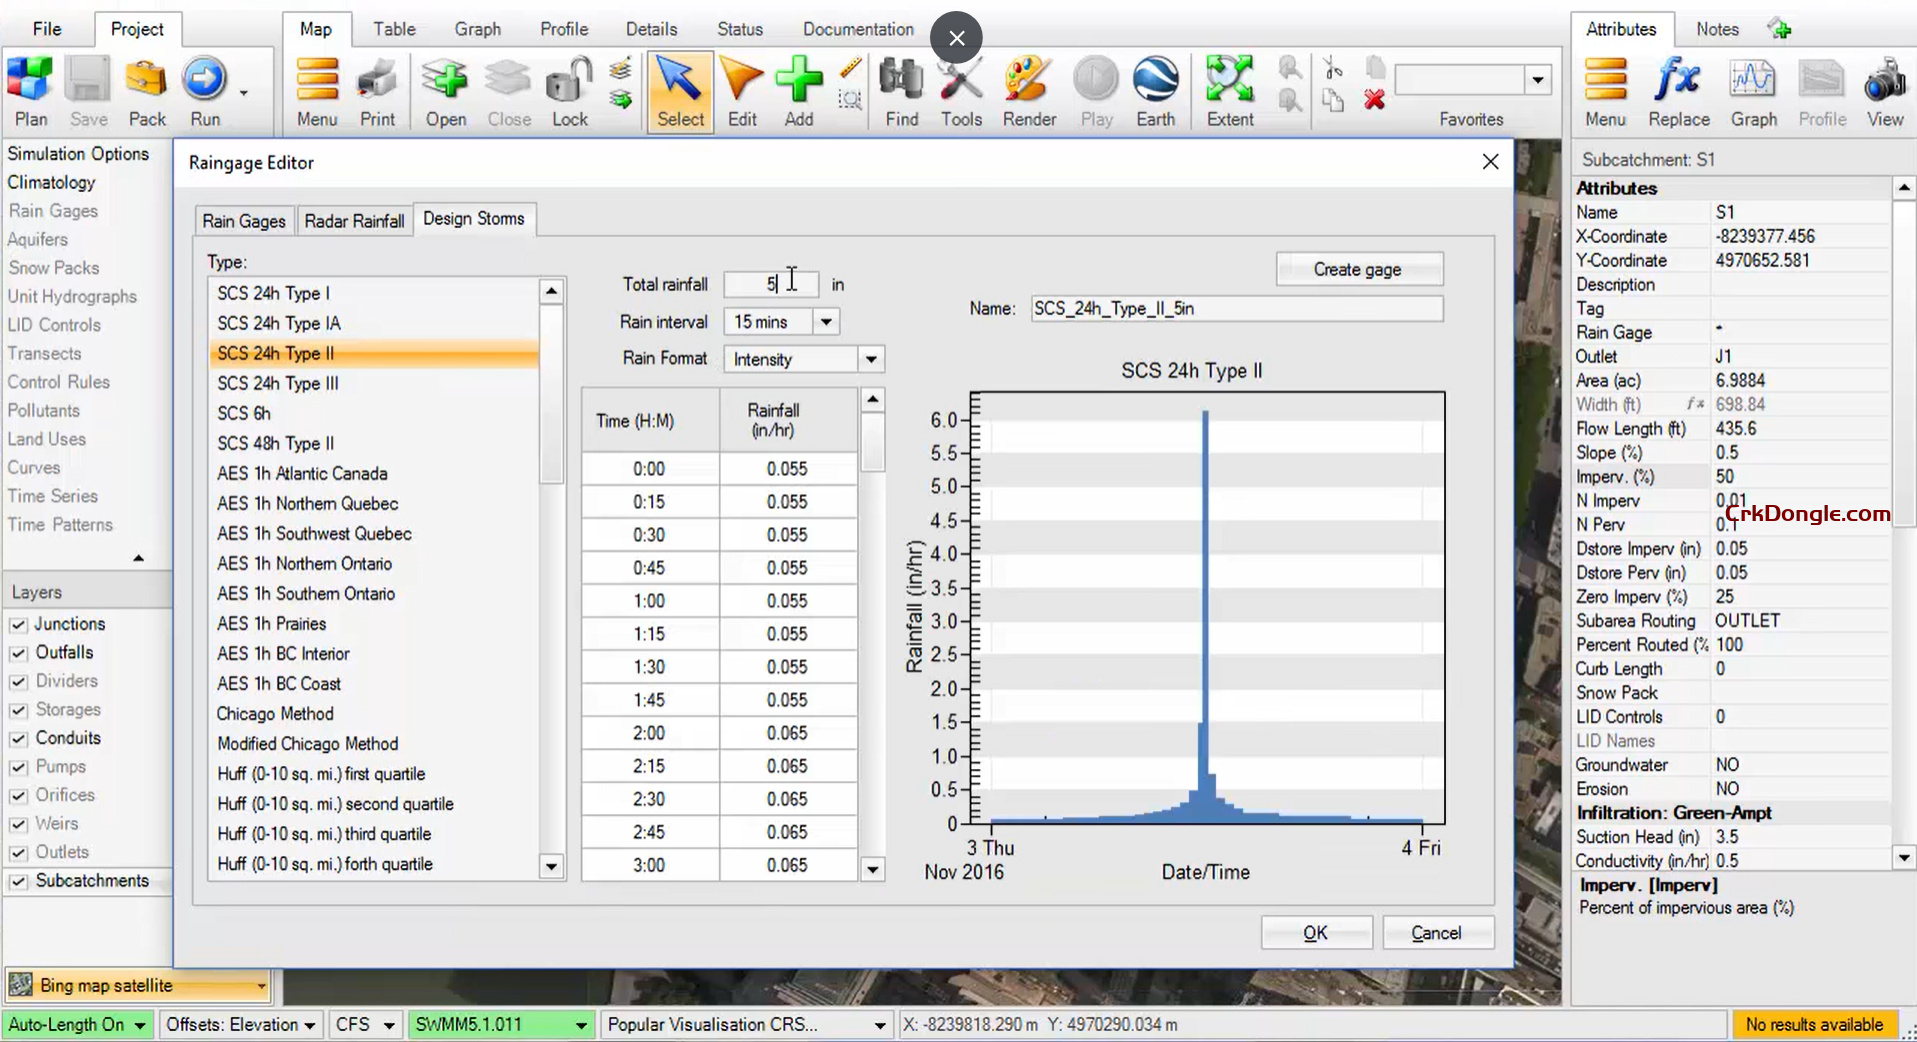Click the Extent icon

click(1229, 90)
